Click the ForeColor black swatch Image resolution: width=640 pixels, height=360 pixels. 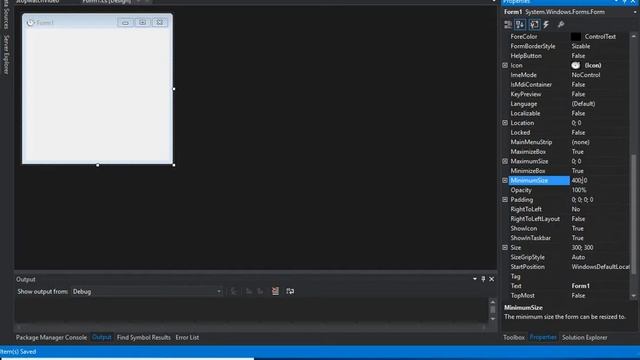[x=576, y=37]
